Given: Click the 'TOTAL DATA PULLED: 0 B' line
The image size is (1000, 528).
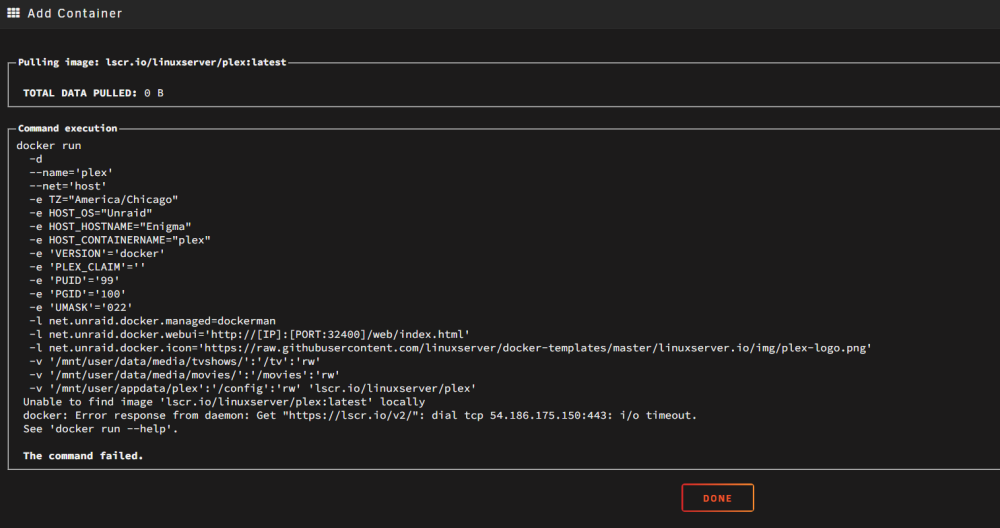Looking at the screenshot, I should tap(93, 93).
